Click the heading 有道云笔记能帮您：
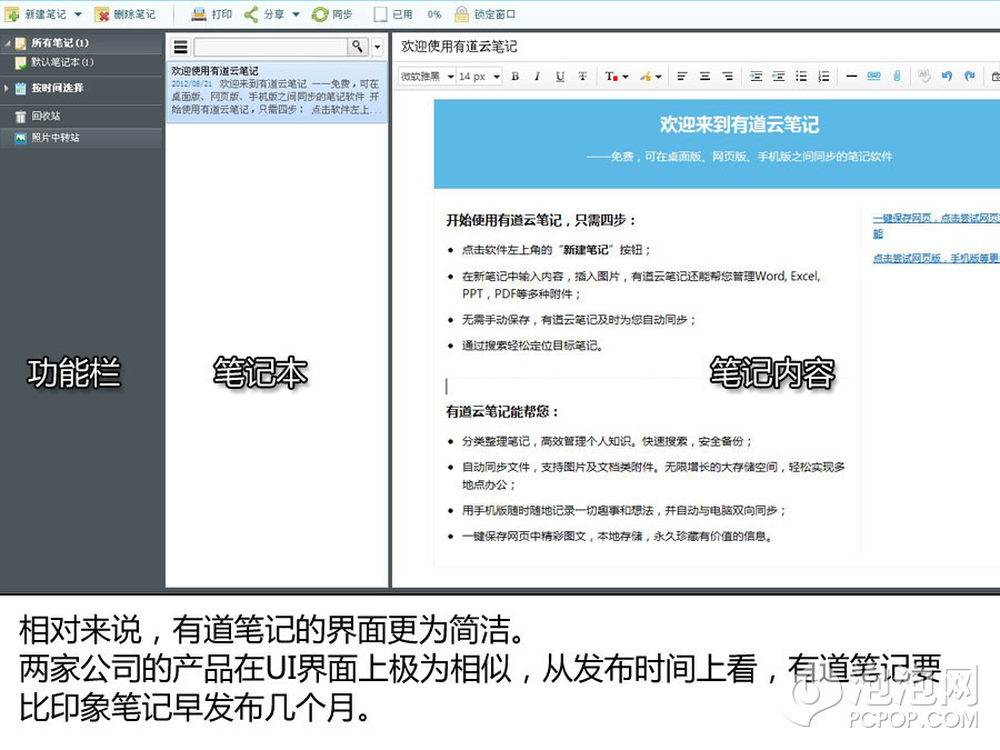Viewport: 1000px width, 750px height. [x=503, y=412]
